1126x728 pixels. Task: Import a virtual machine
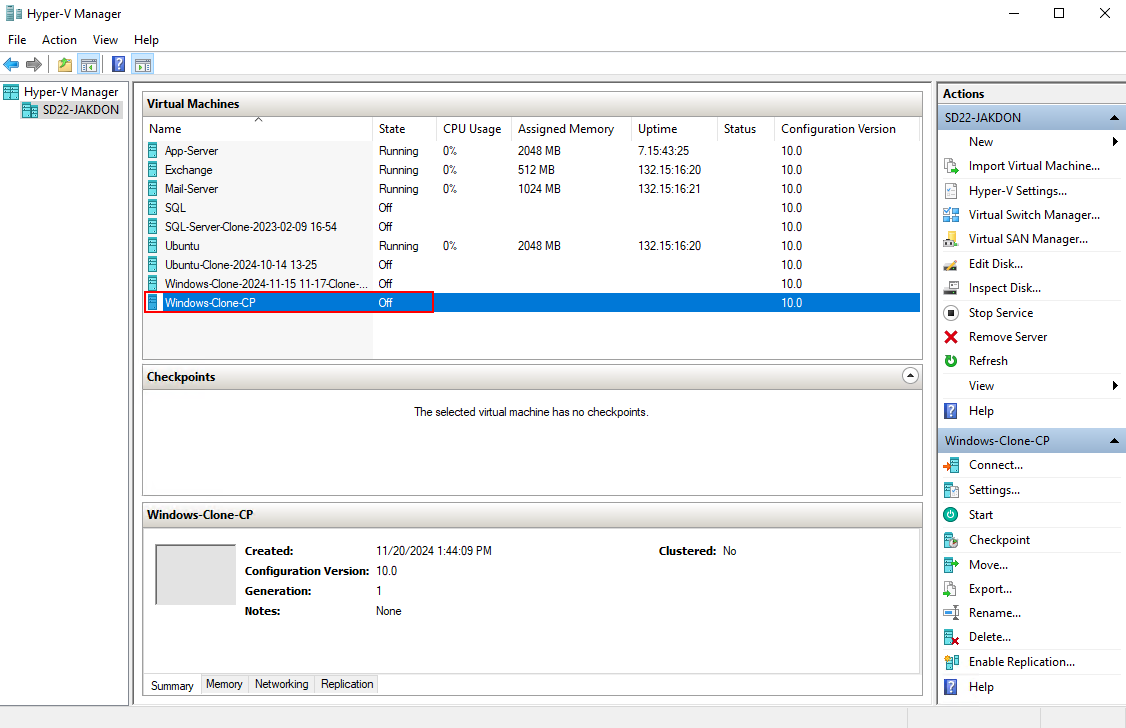pos(1030,165)
